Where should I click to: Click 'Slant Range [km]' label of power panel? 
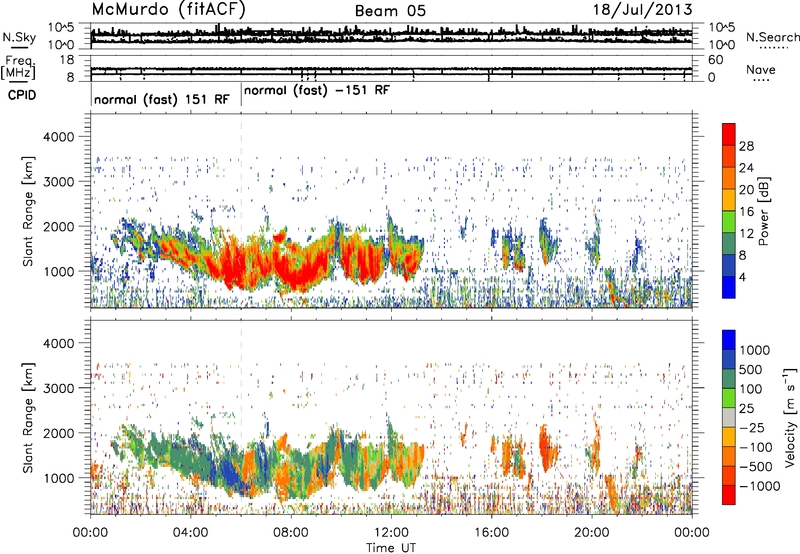click(28, 211)
